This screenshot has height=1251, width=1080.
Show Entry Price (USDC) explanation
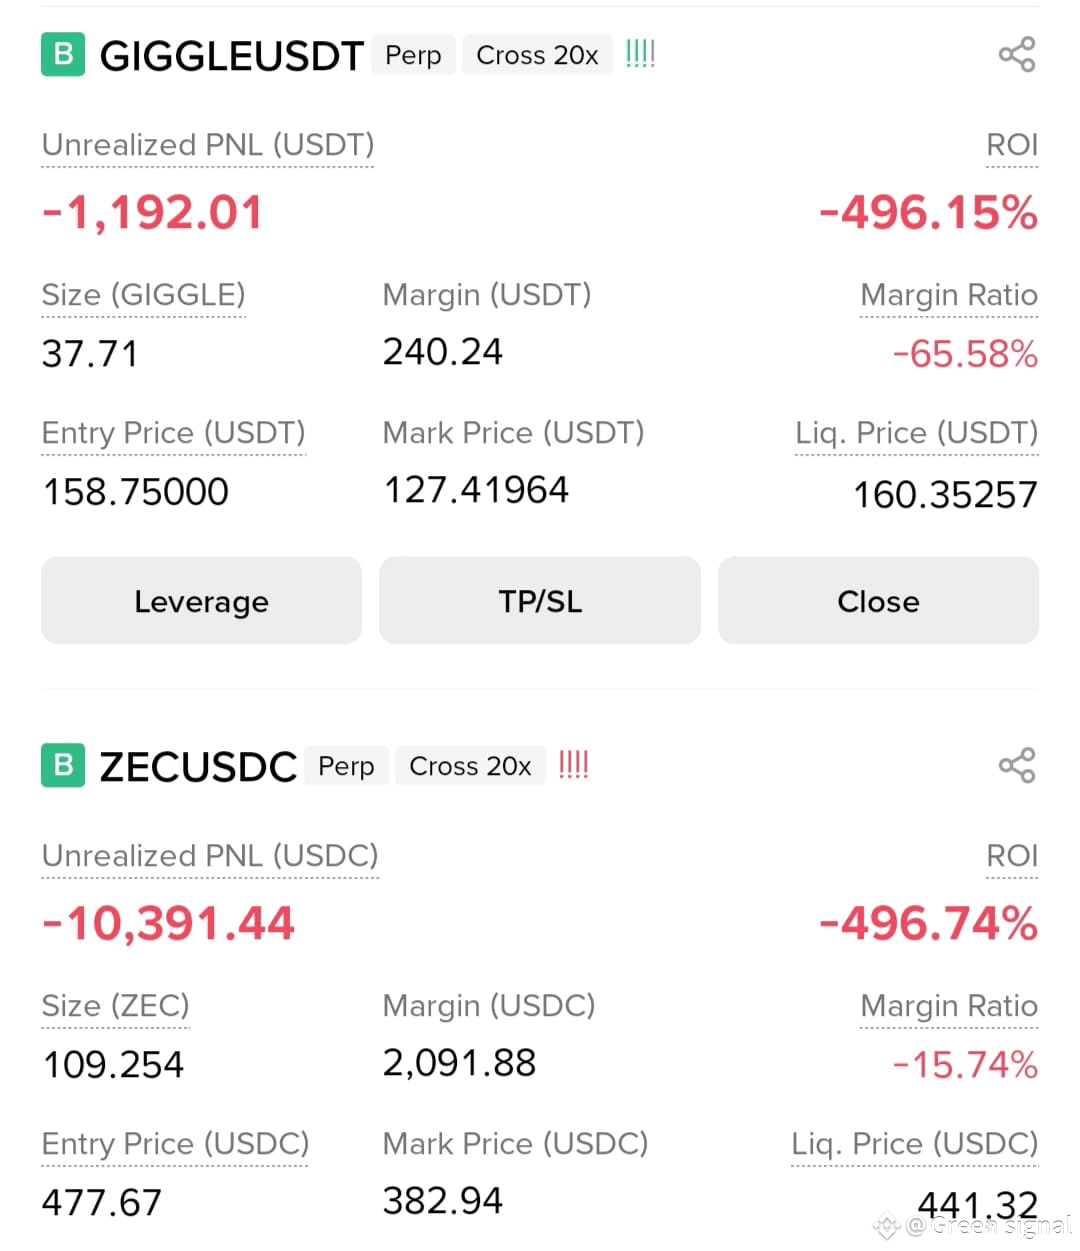175,1145
